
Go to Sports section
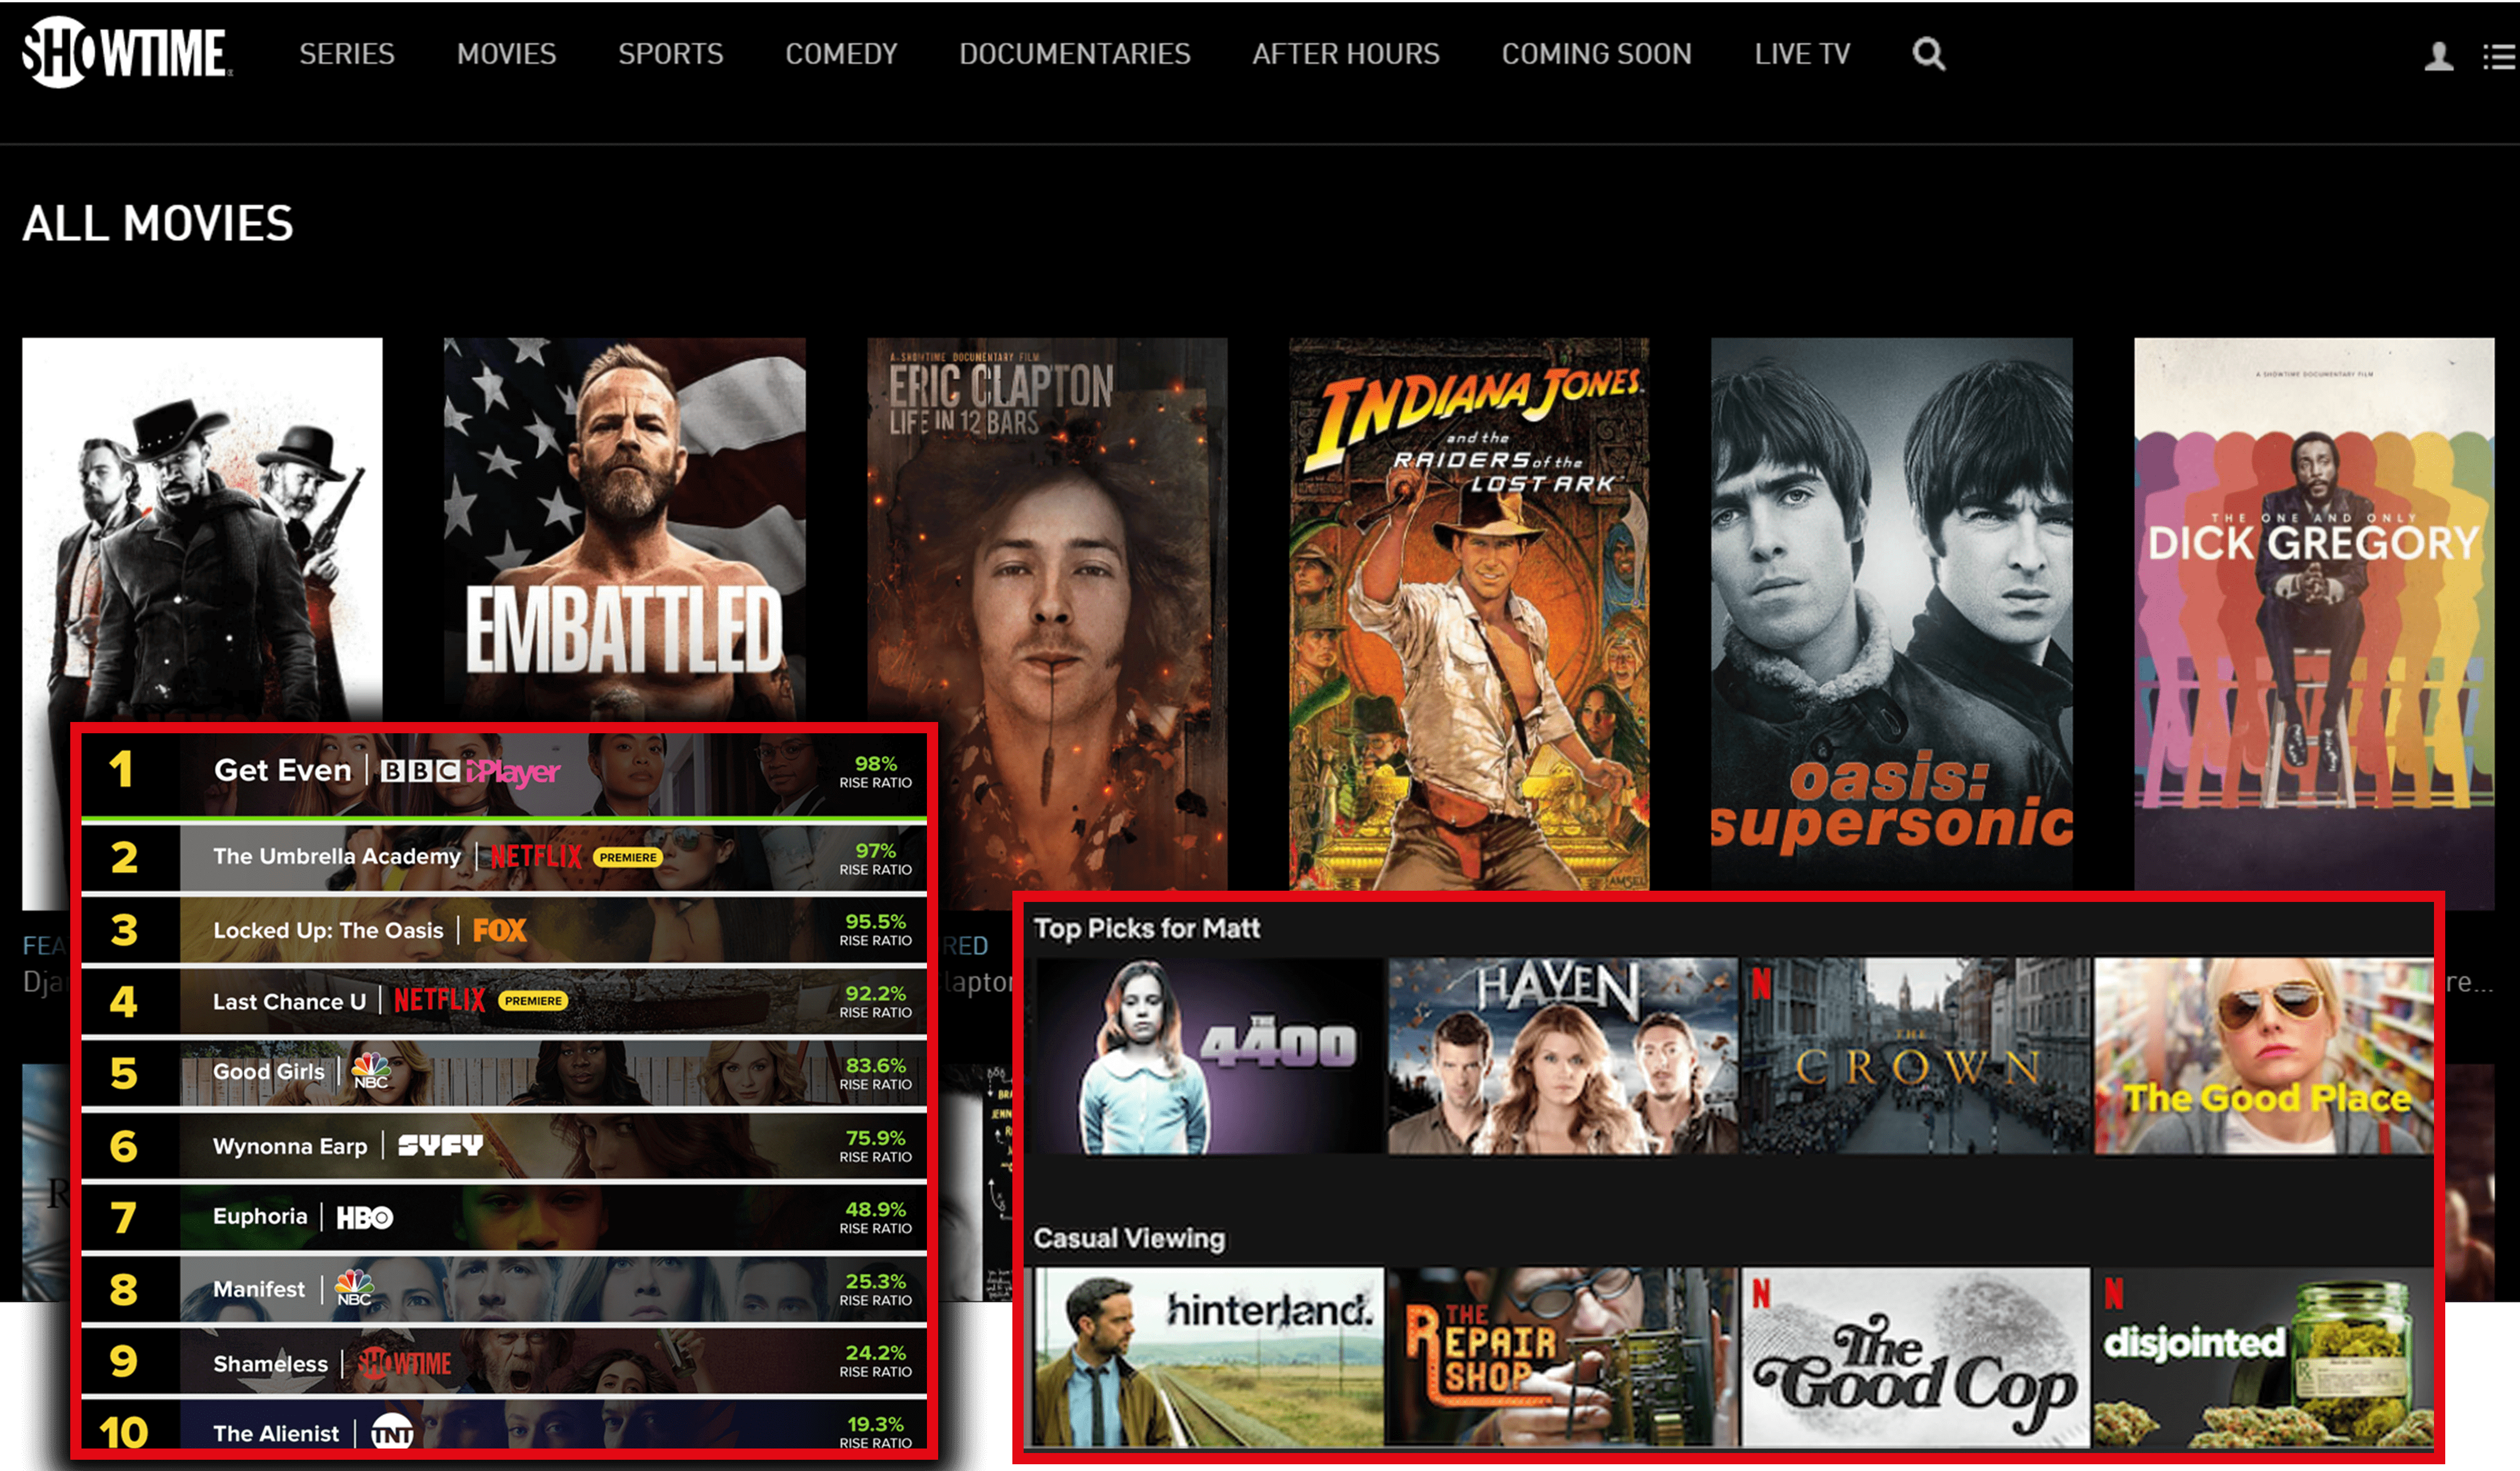click(x=670, y=54)
